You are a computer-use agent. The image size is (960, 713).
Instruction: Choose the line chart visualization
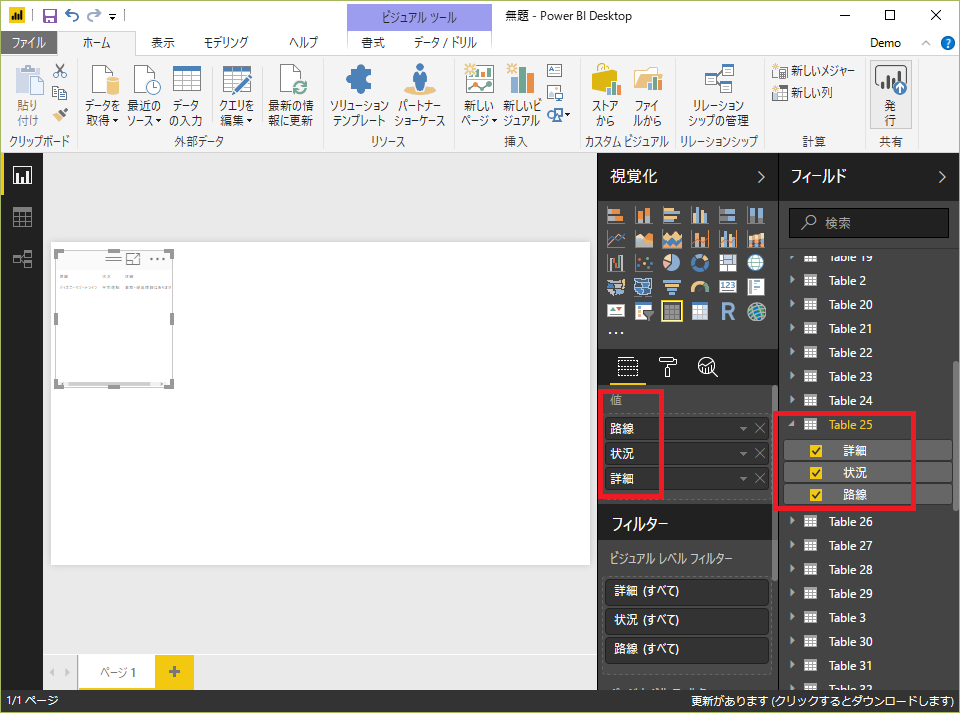pyautogui.click(x=615, y=239)
